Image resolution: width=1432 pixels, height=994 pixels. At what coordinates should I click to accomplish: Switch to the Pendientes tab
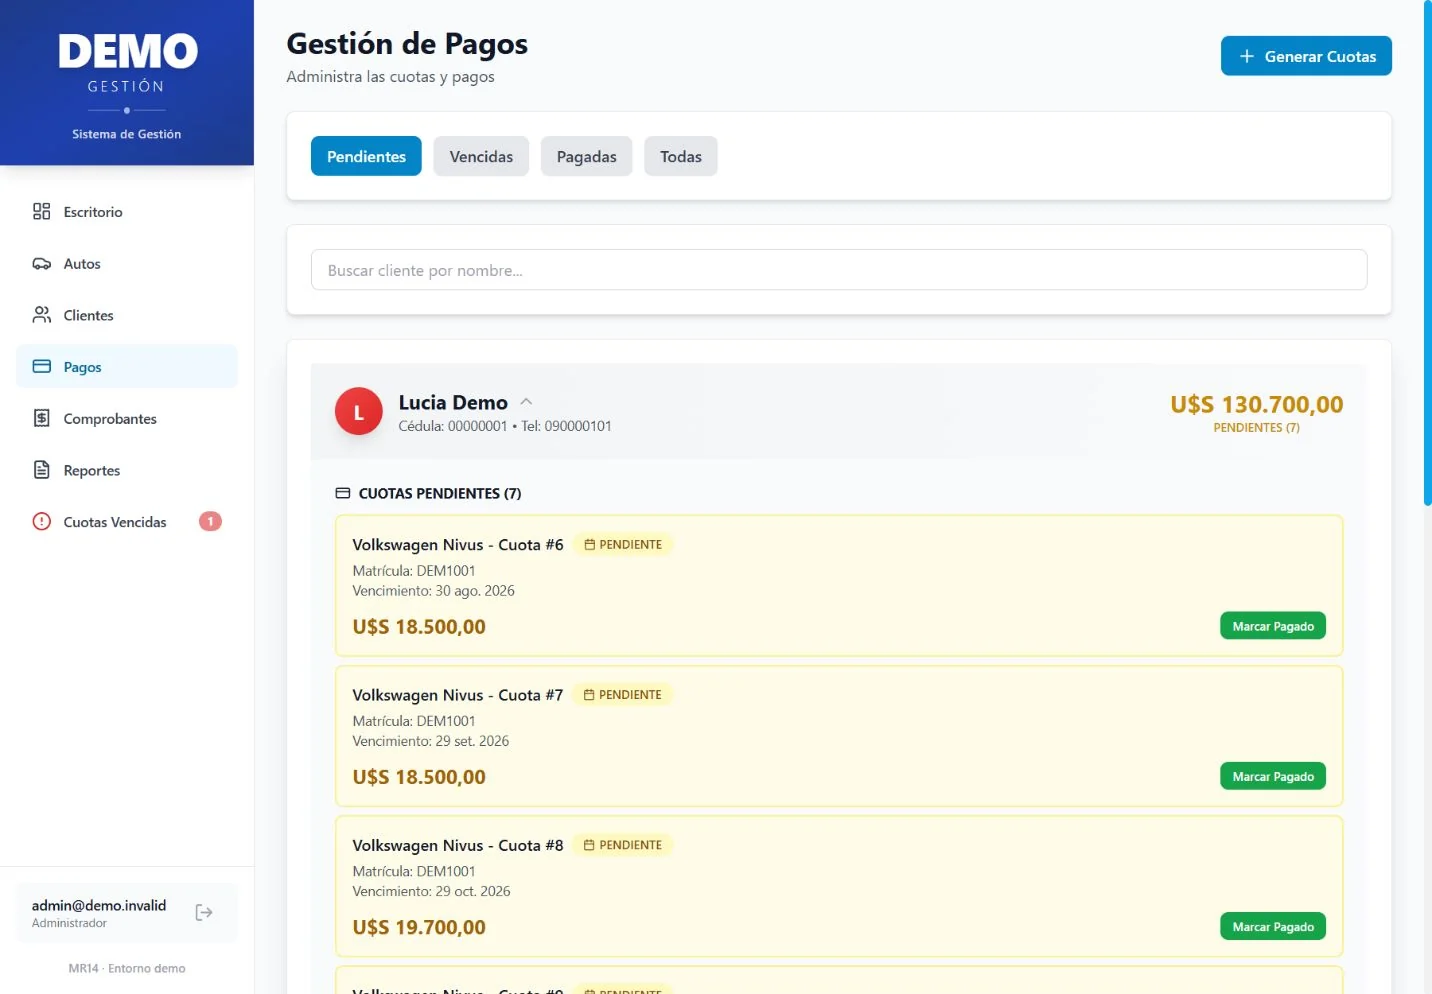pos(366,156)
